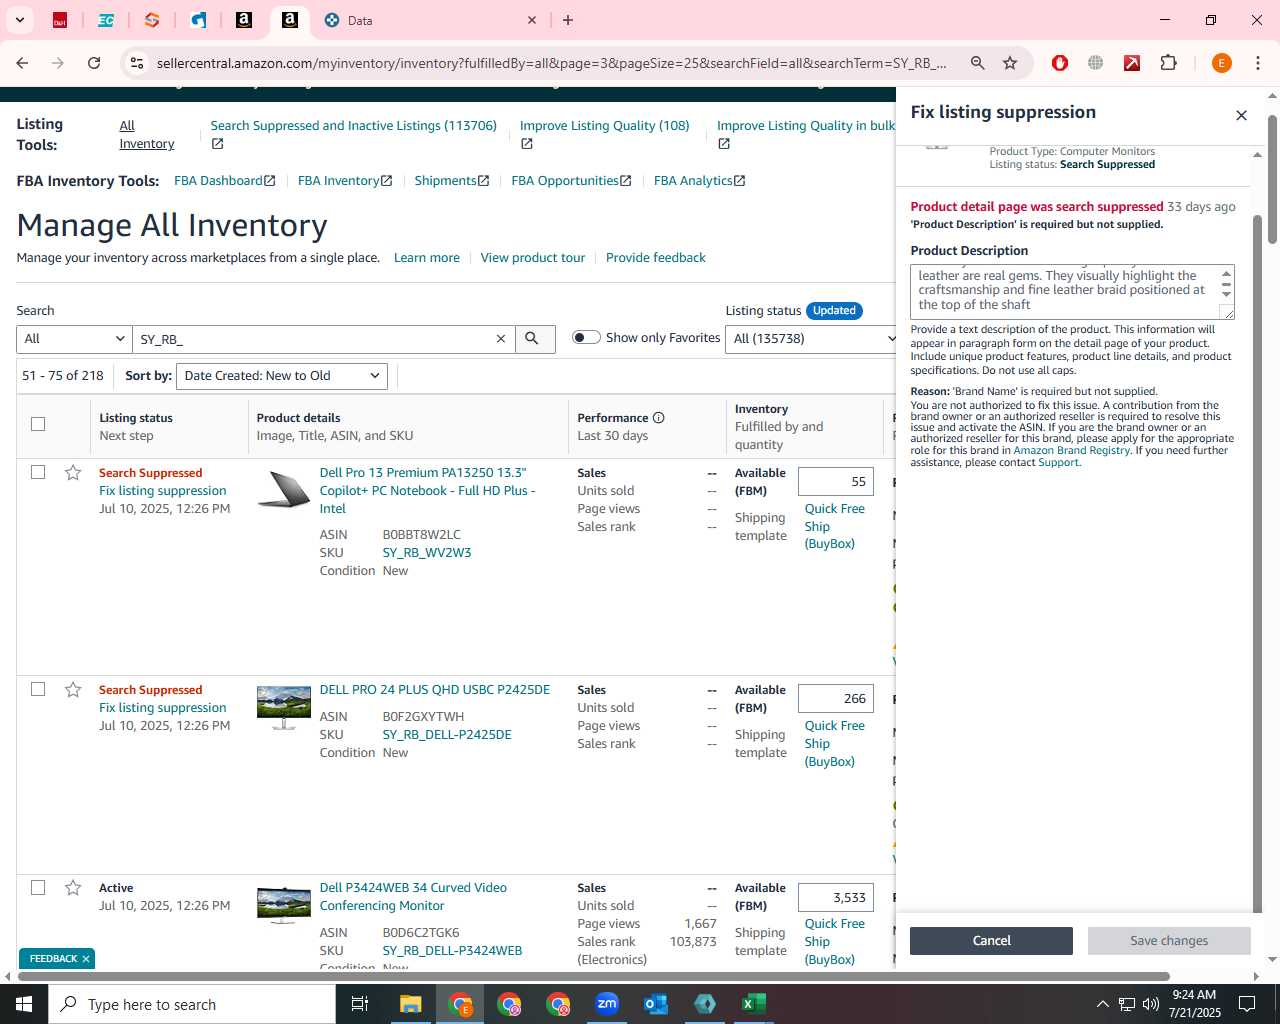Open Task View on taskbar
Viewport: 1280px width, 1024px height.
(x=360, y=1004)
